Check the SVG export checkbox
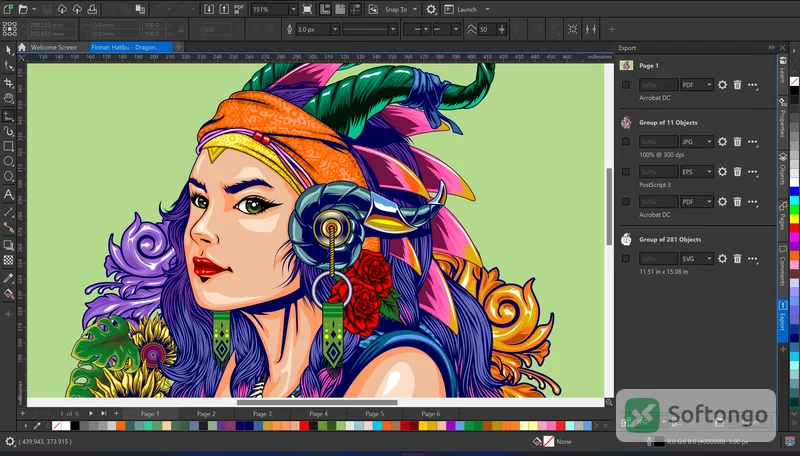800x456 pixels. click(x=626, y=259)
